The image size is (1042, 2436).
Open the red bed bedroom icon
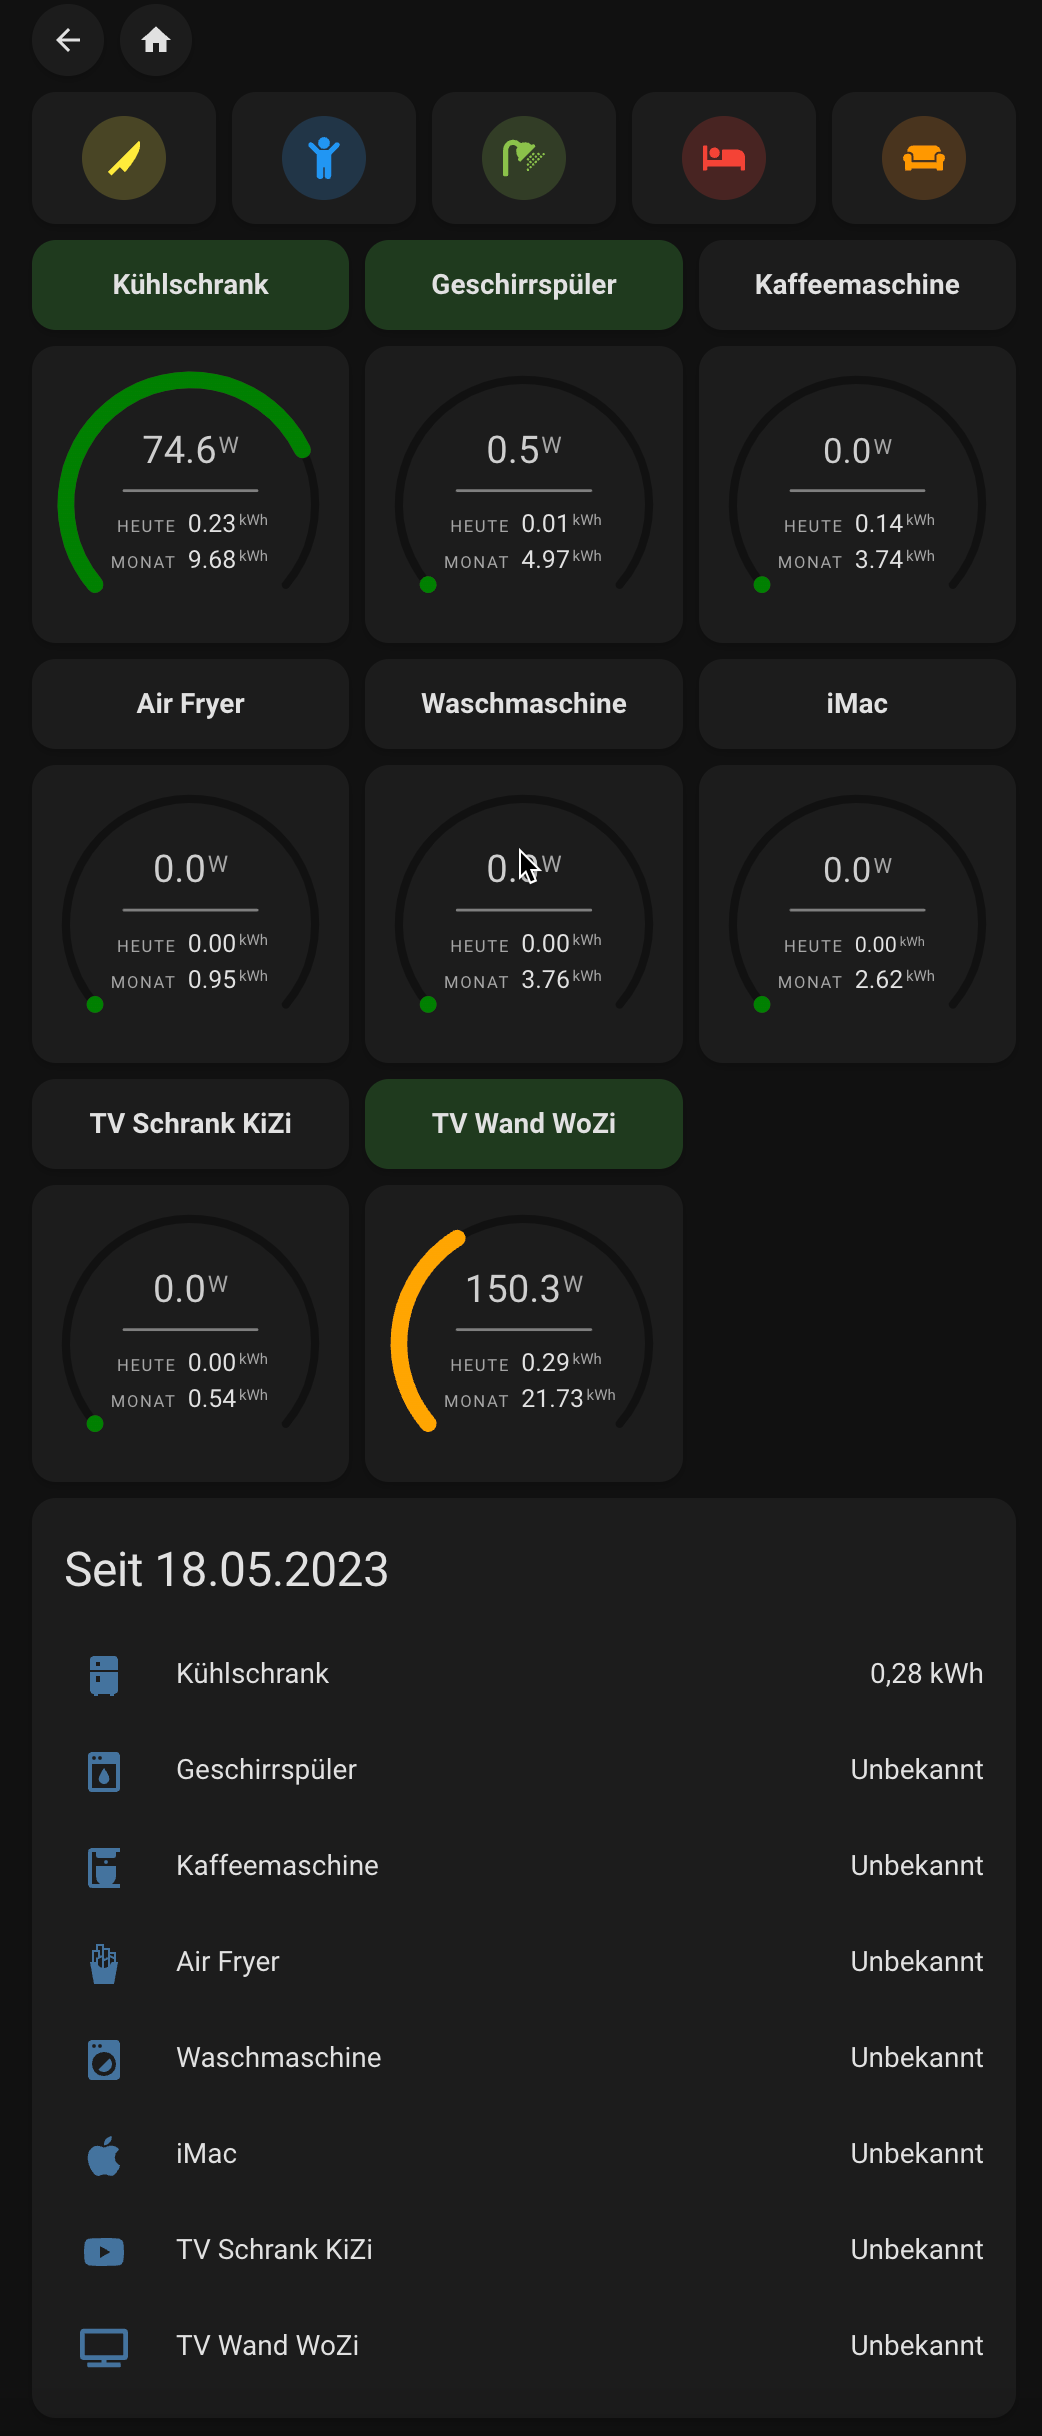click(724, 158)
